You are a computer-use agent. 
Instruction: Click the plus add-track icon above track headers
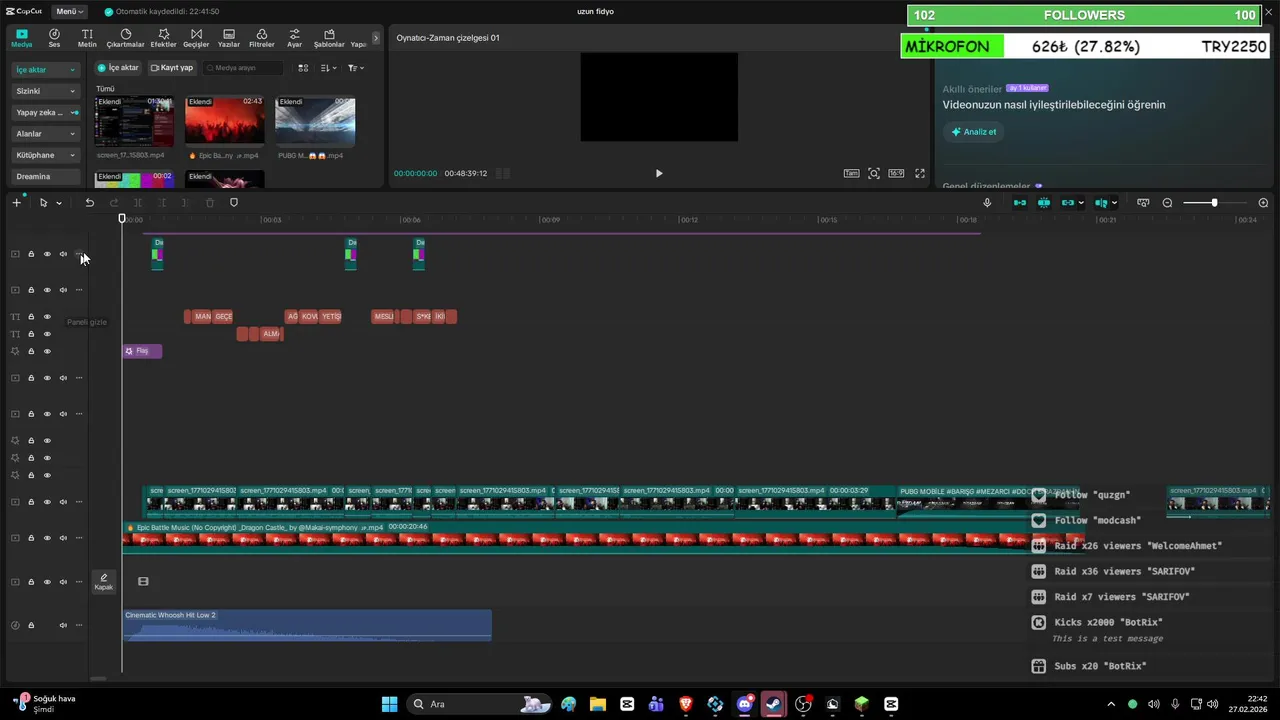(16, 203)
